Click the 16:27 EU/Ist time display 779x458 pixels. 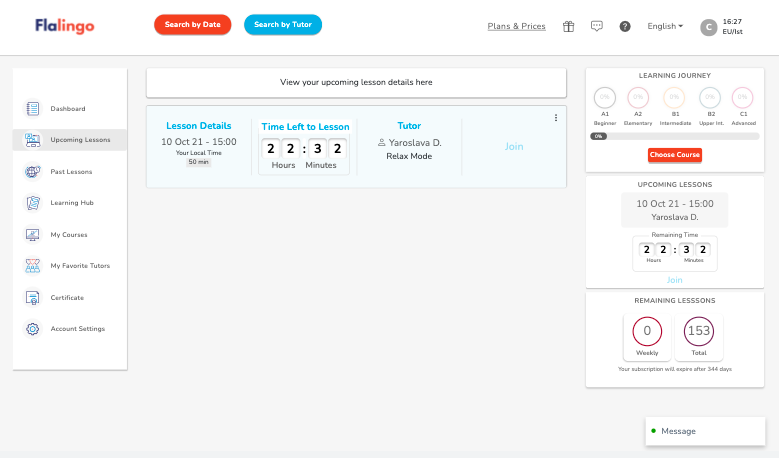pos(732,26)
